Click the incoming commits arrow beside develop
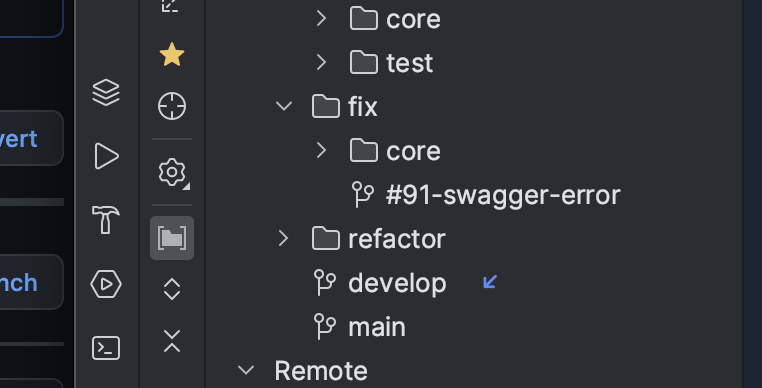The image size is (762, 388). (490, 282)
